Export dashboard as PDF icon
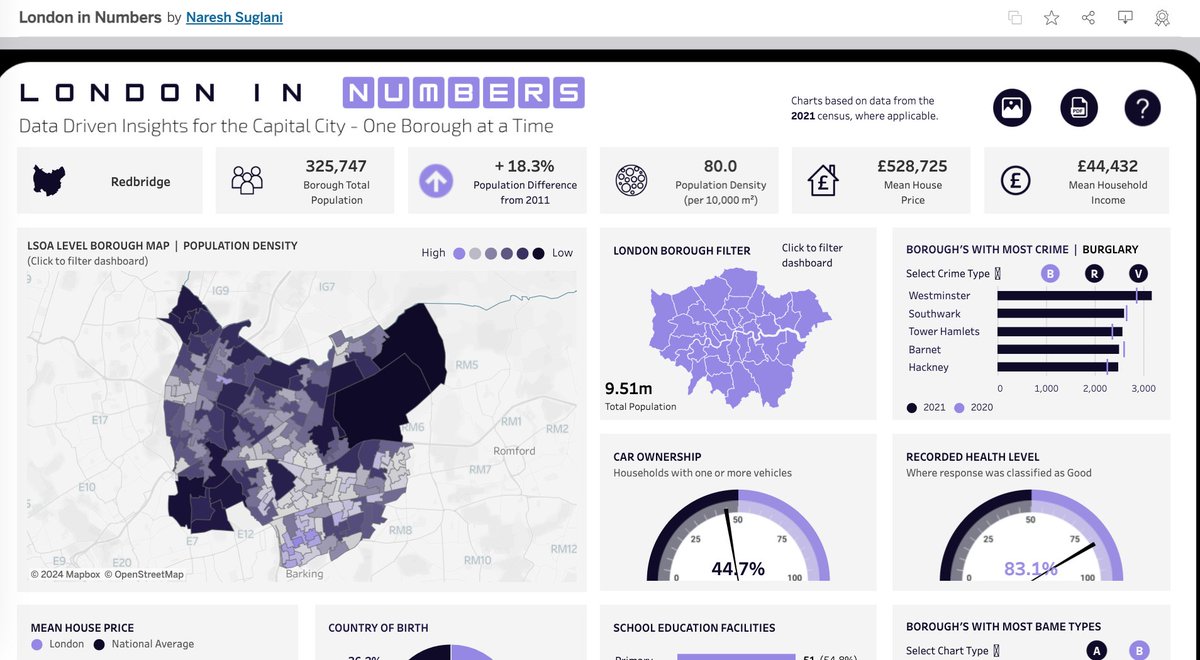This screenshot has width=1200, height=660. point(1079,108)
